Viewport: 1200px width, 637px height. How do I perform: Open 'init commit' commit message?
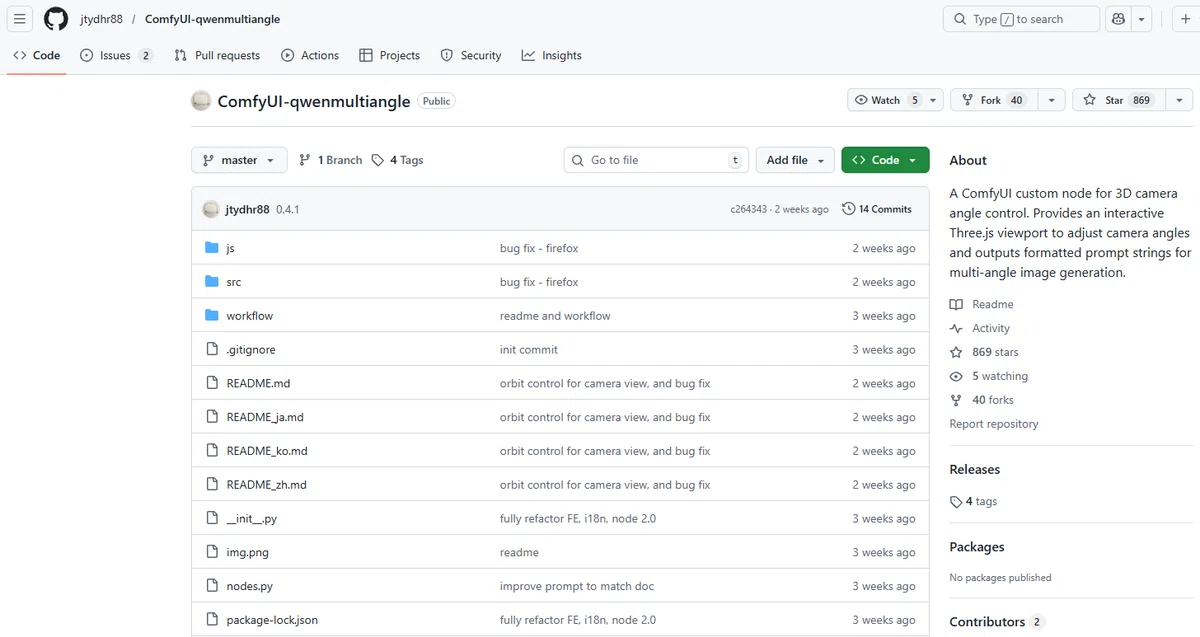pyautogui.click(x=529, y=350)
